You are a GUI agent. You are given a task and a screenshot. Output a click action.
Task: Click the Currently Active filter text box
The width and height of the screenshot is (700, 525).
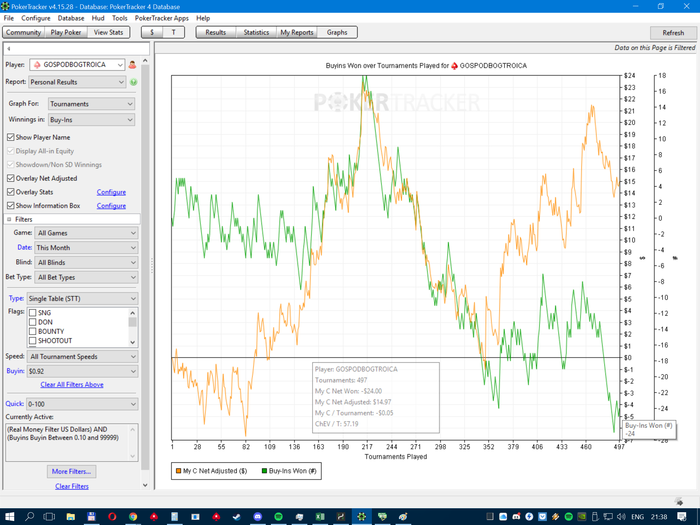pos(72,442)
